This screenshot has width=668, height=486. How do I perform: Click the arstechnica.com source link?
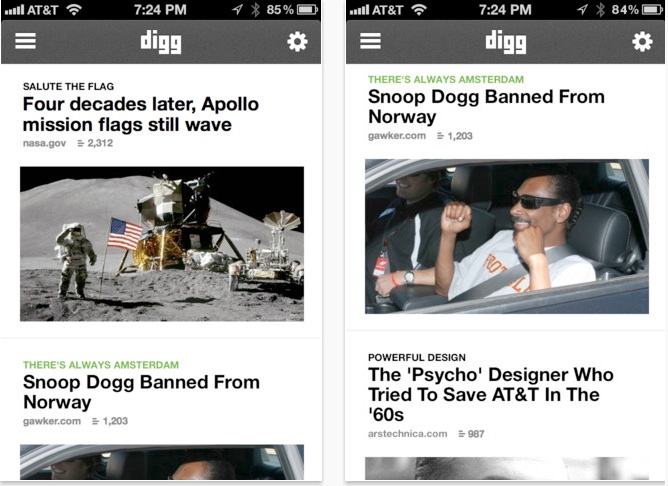[408, 434]
